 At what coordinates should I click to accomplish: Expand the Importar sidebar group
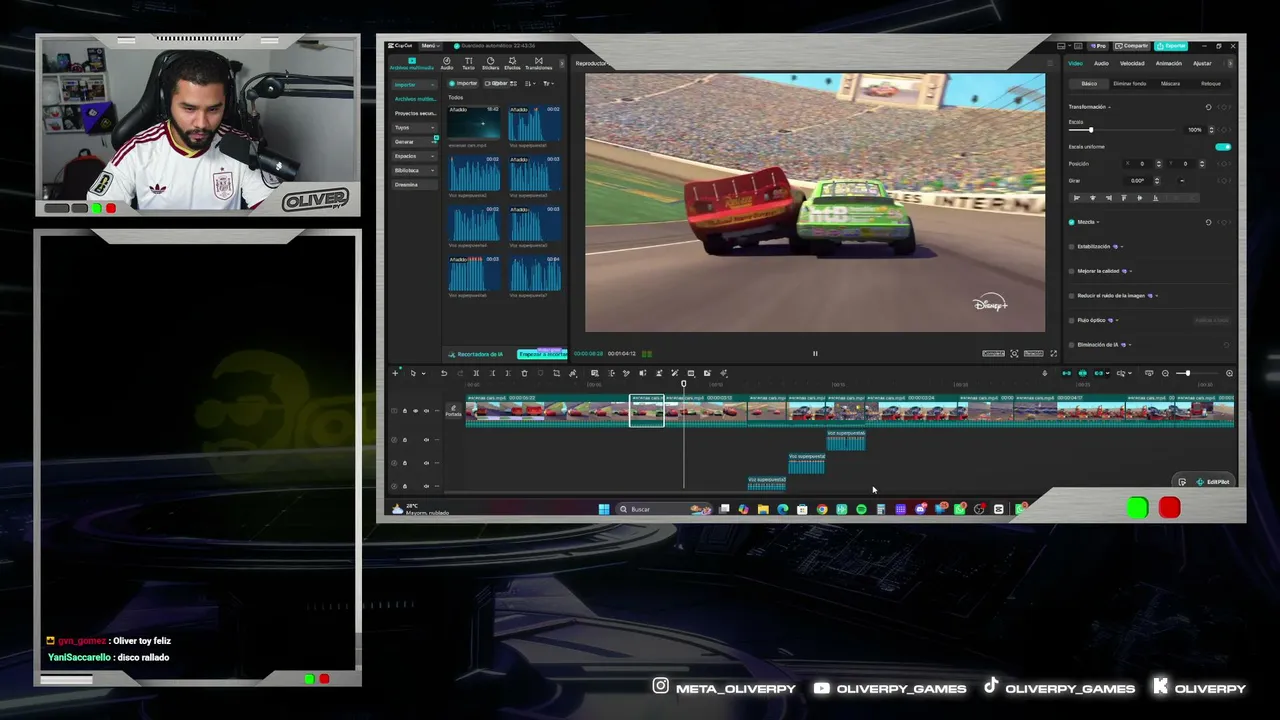(415, 85)
